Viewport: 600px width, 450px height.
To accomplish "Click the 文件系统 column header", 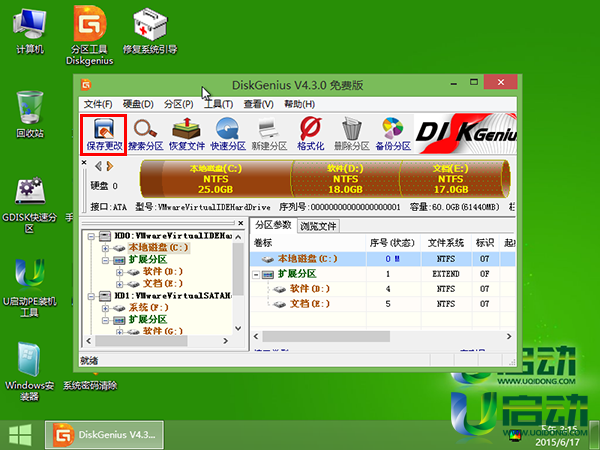I will (446, 243).
